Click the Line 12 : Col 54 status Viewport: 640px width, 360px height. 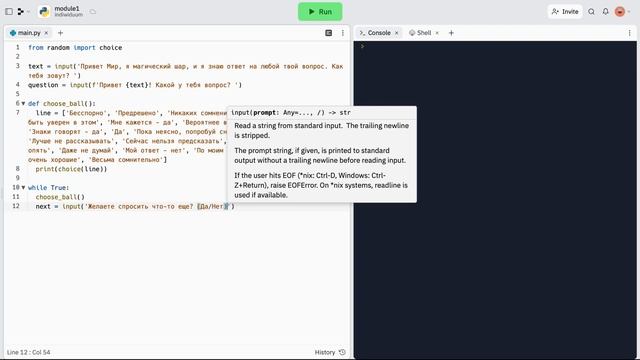[29, 352]
